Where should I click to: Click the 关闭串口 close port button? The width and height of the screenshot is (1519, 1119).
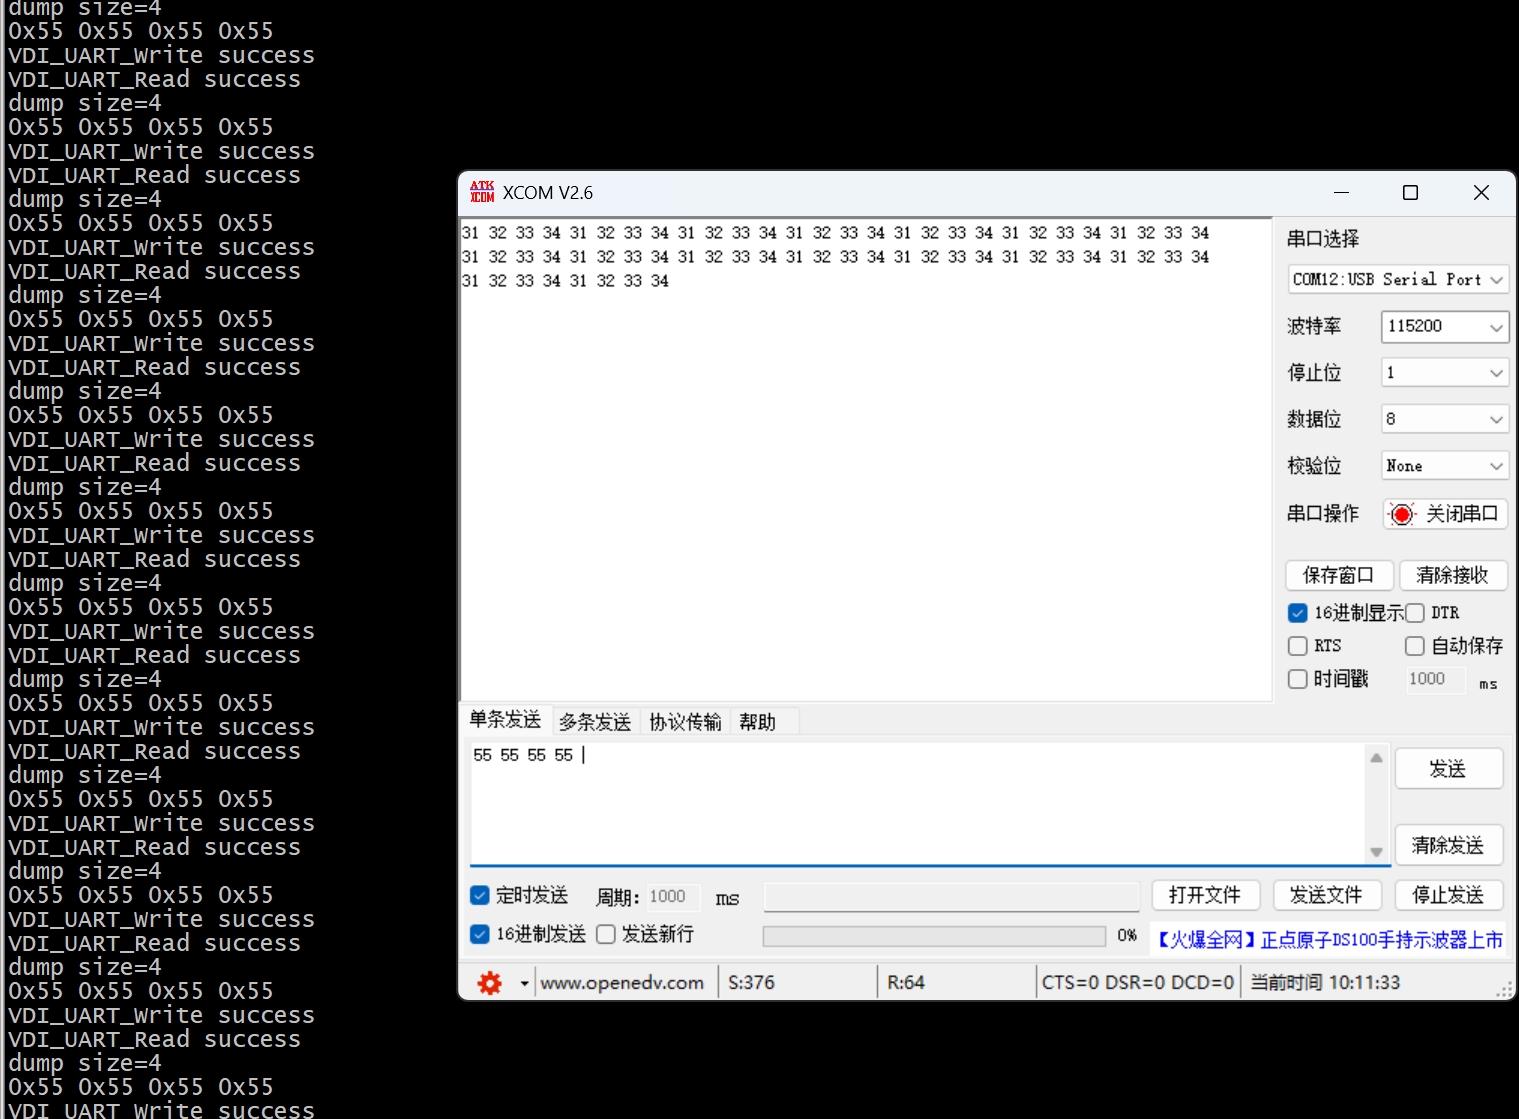[1444, 514]
